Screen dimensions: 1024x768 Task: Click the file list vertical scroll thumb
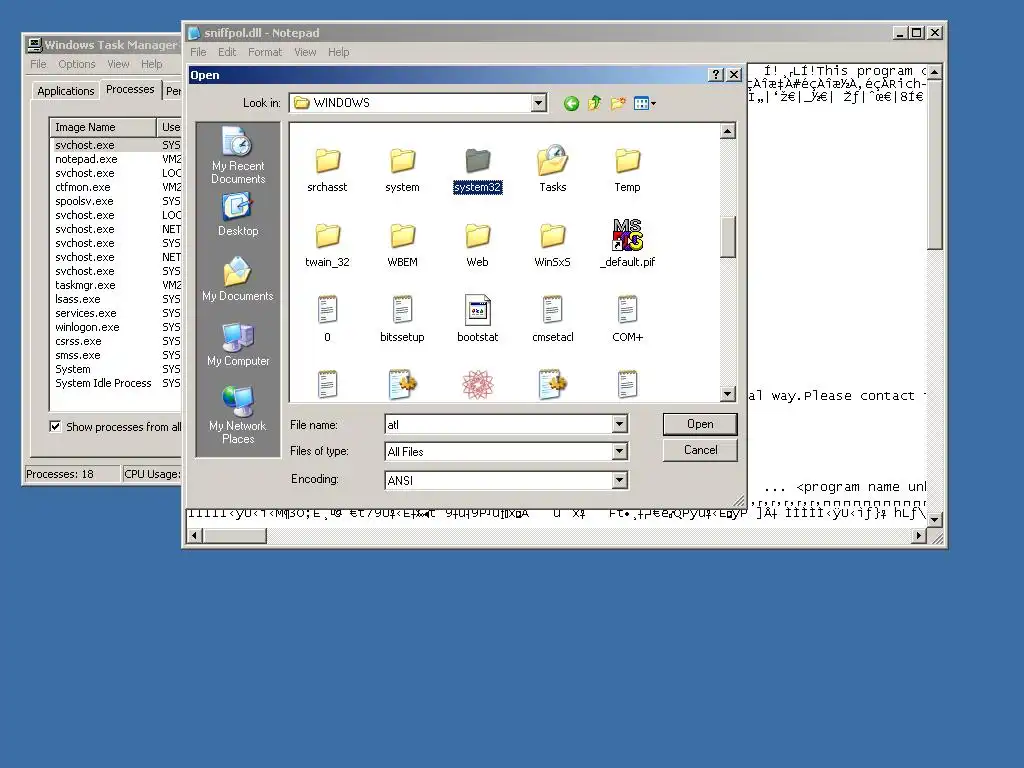click(x=728, y=237)
